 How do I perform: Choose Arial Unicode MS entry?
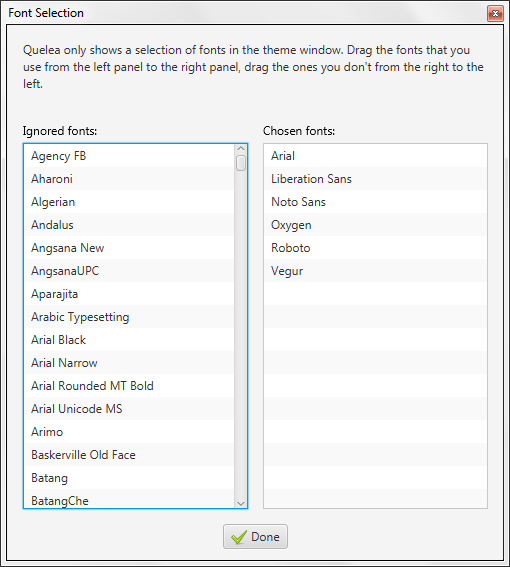coord(129,409)
